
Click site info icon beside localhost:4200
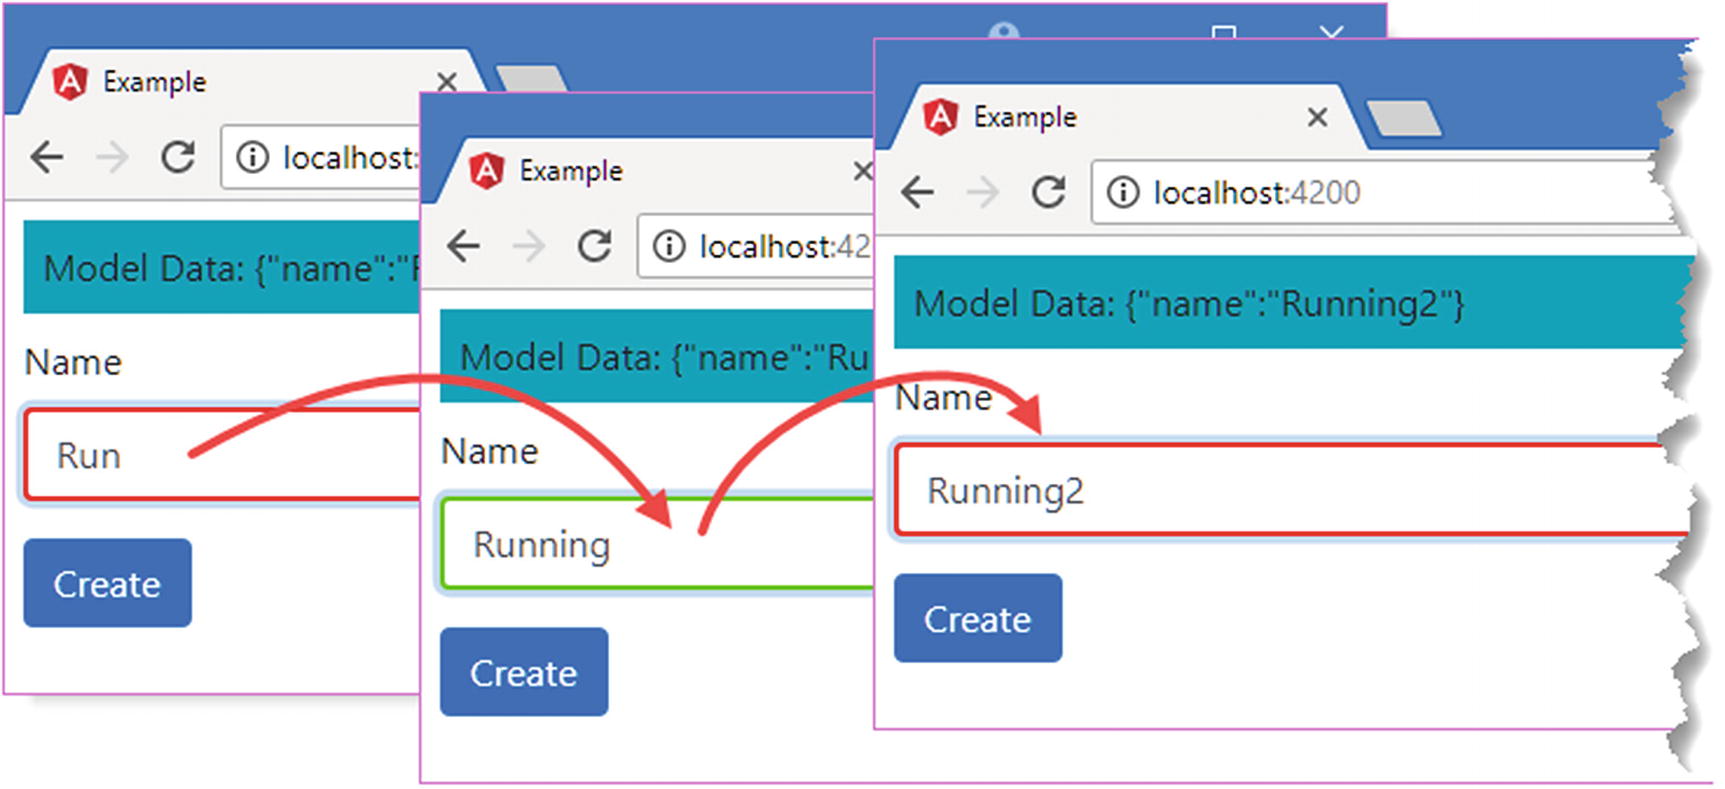[x=1123, y=192]
